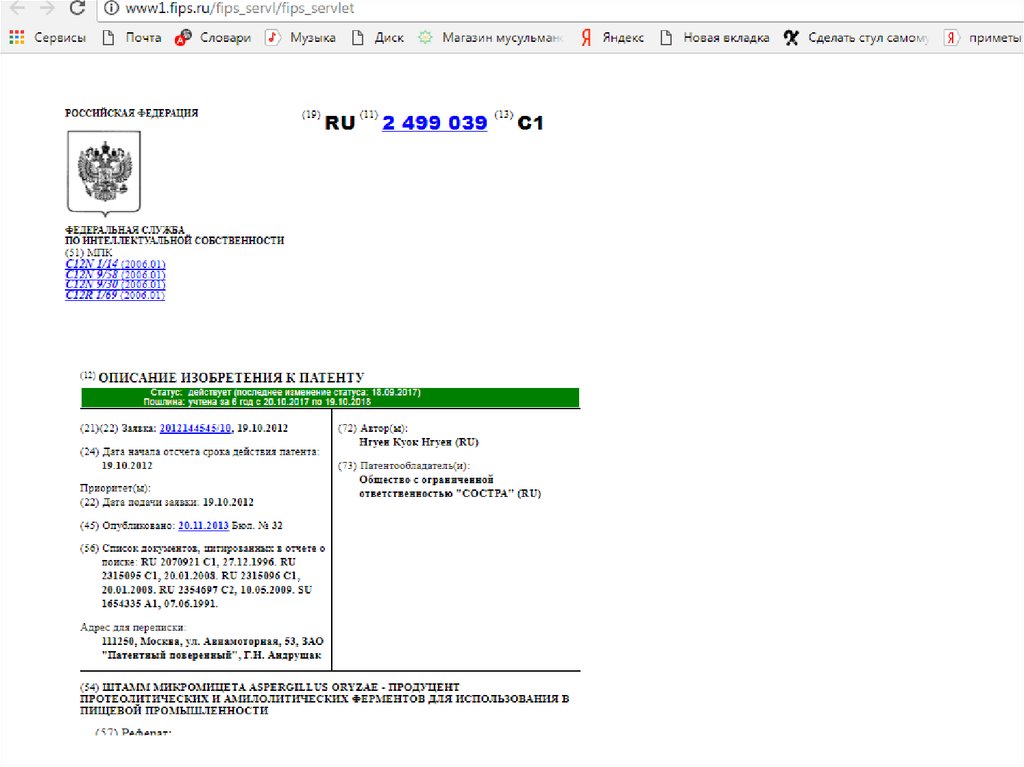
Task: Click the browser forward arrow
Action: click(46, 8)
